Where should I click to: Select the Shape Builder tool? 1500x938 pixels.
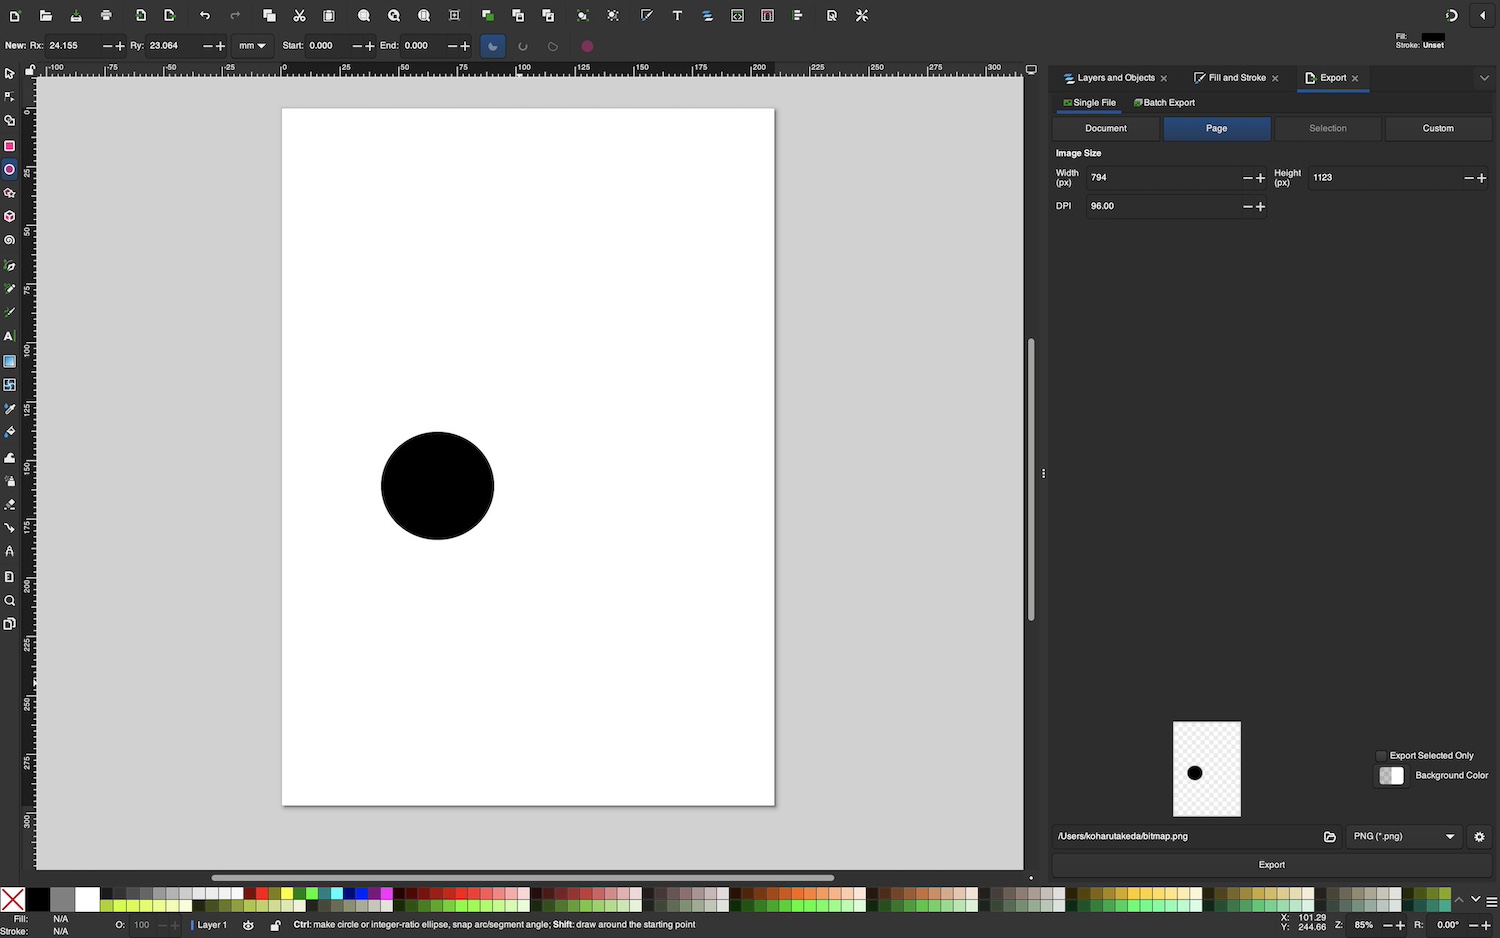click(x=10, y=121)
